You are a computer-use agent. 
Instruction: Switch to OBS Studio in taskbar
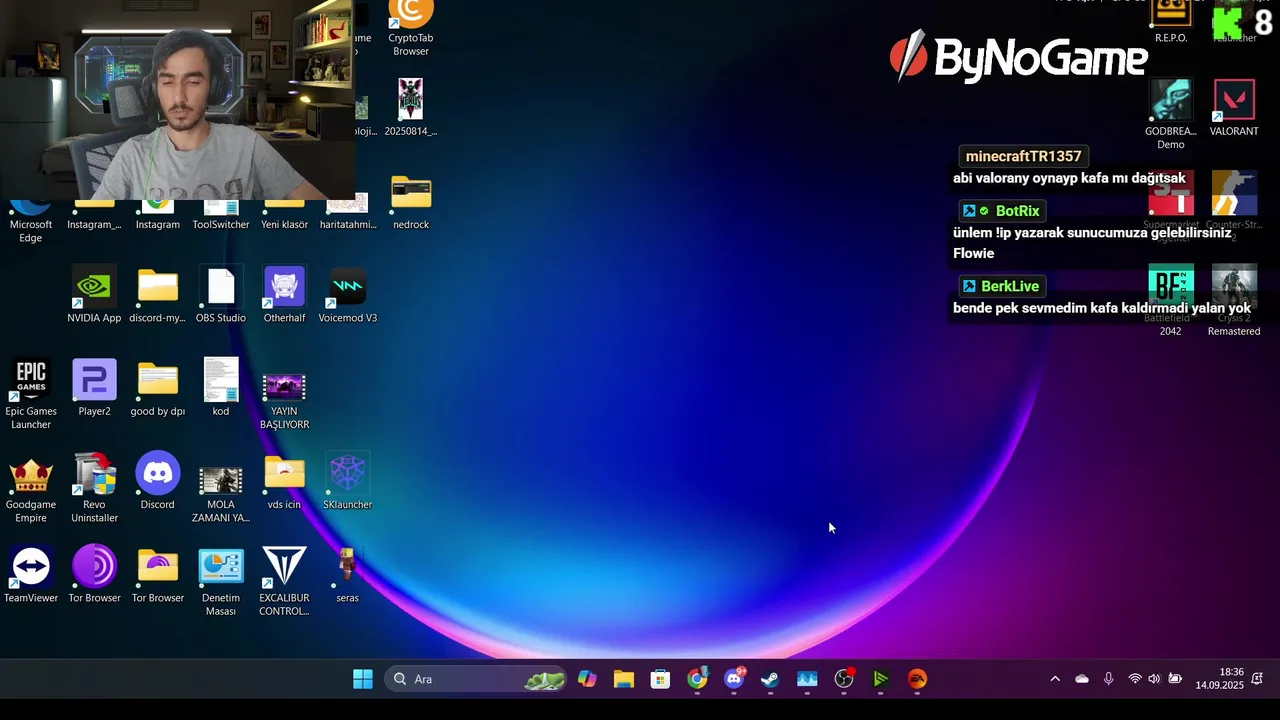[844, 679]
